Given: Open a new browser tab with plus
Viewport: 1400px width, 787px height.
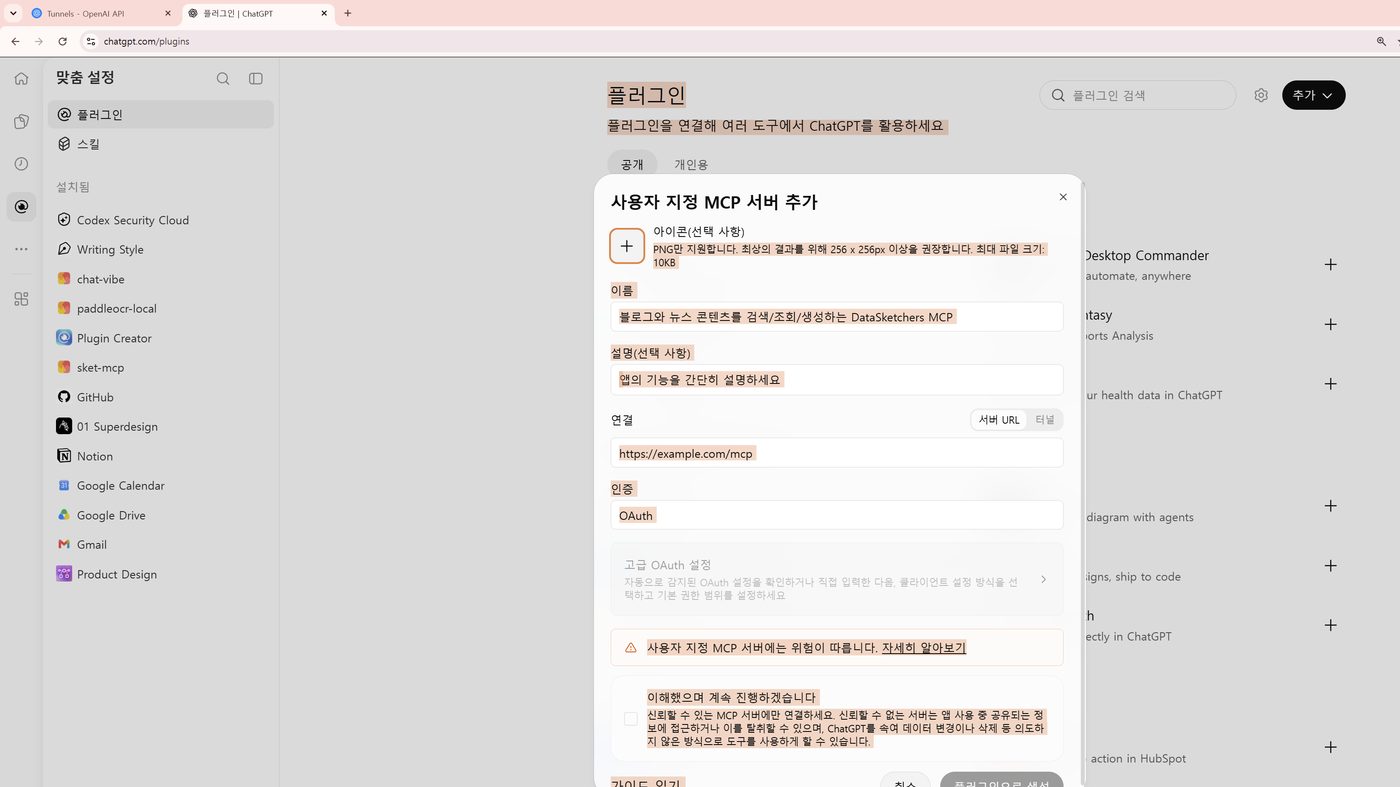Looking at the screenshot, I should (347, 14).
